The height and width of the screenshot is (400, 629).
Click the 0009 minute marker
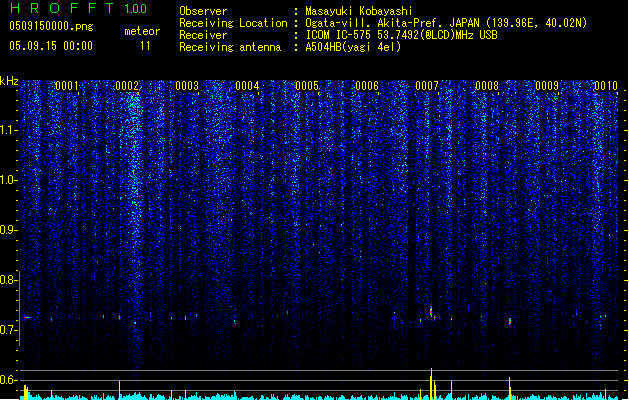[547, 86]
